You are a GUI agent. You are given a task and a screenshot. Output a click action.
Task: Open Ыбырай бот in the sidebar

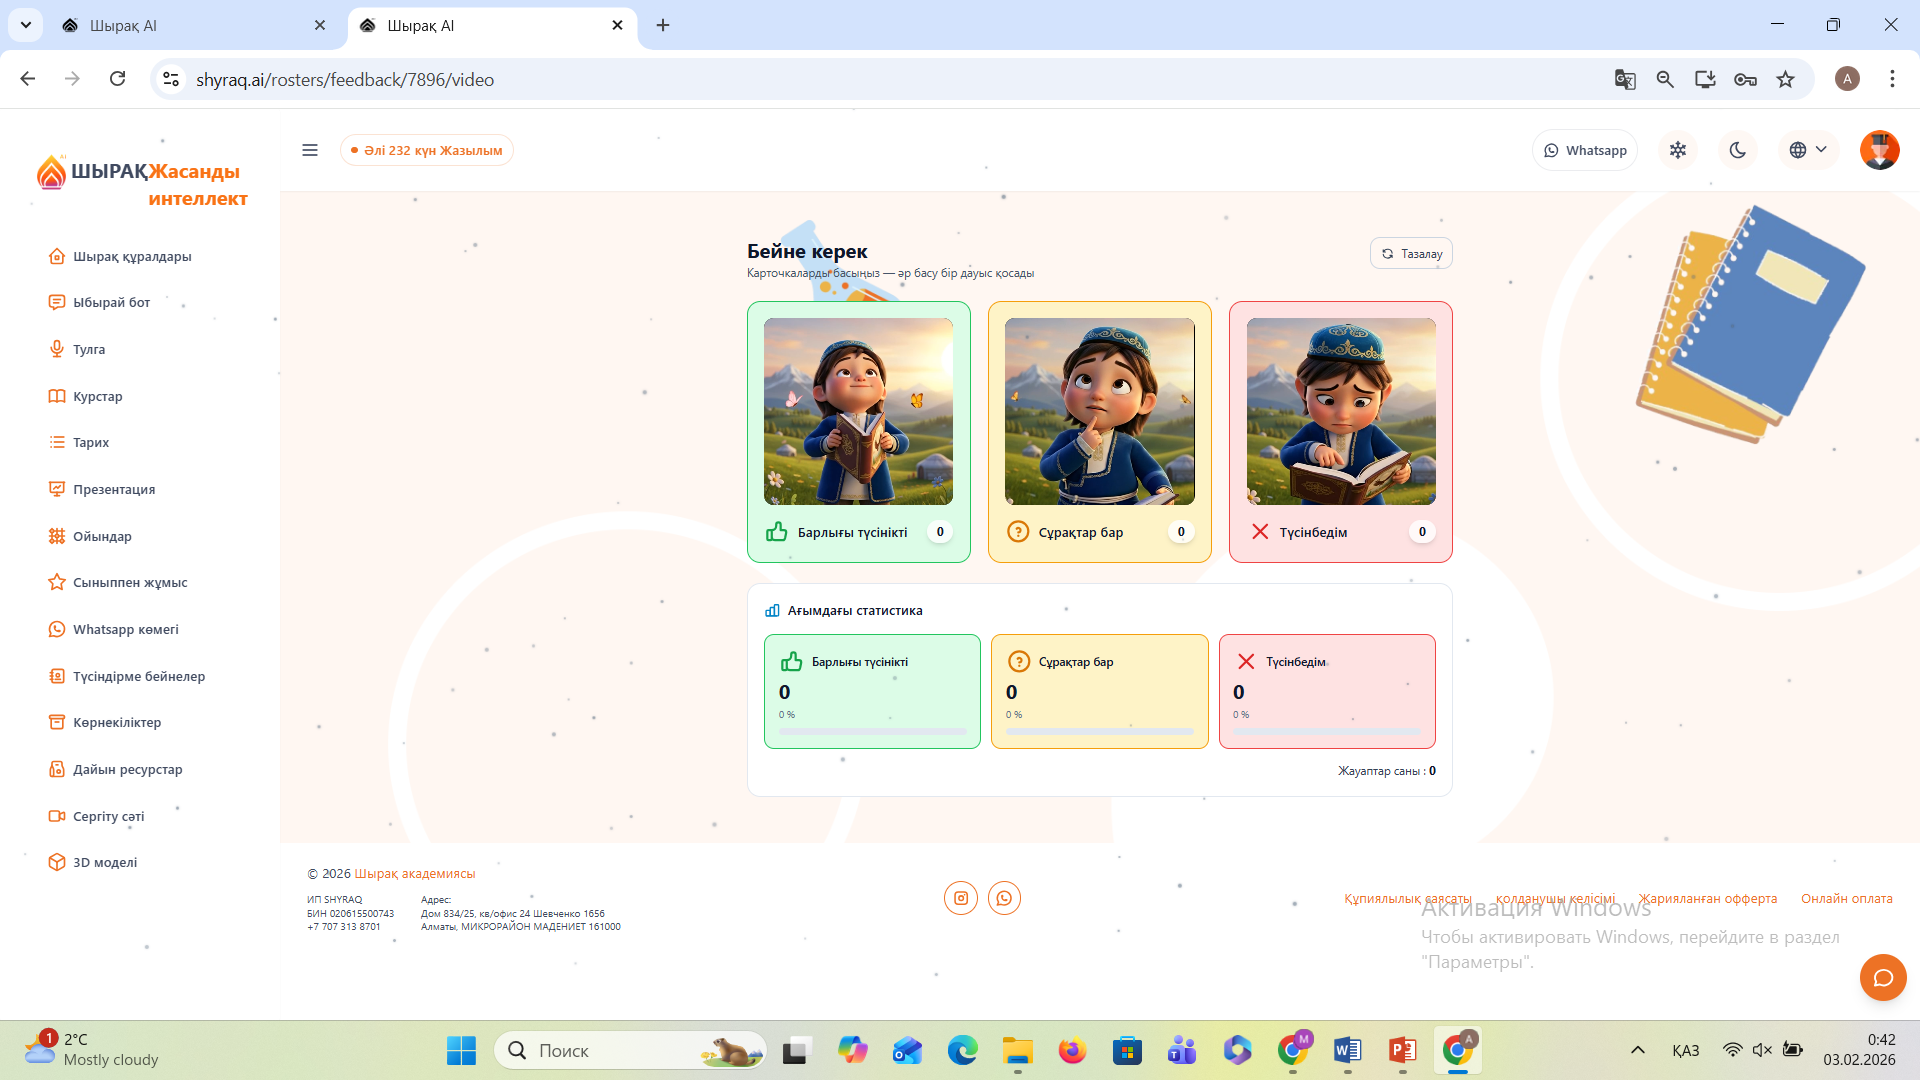[111, 302]
